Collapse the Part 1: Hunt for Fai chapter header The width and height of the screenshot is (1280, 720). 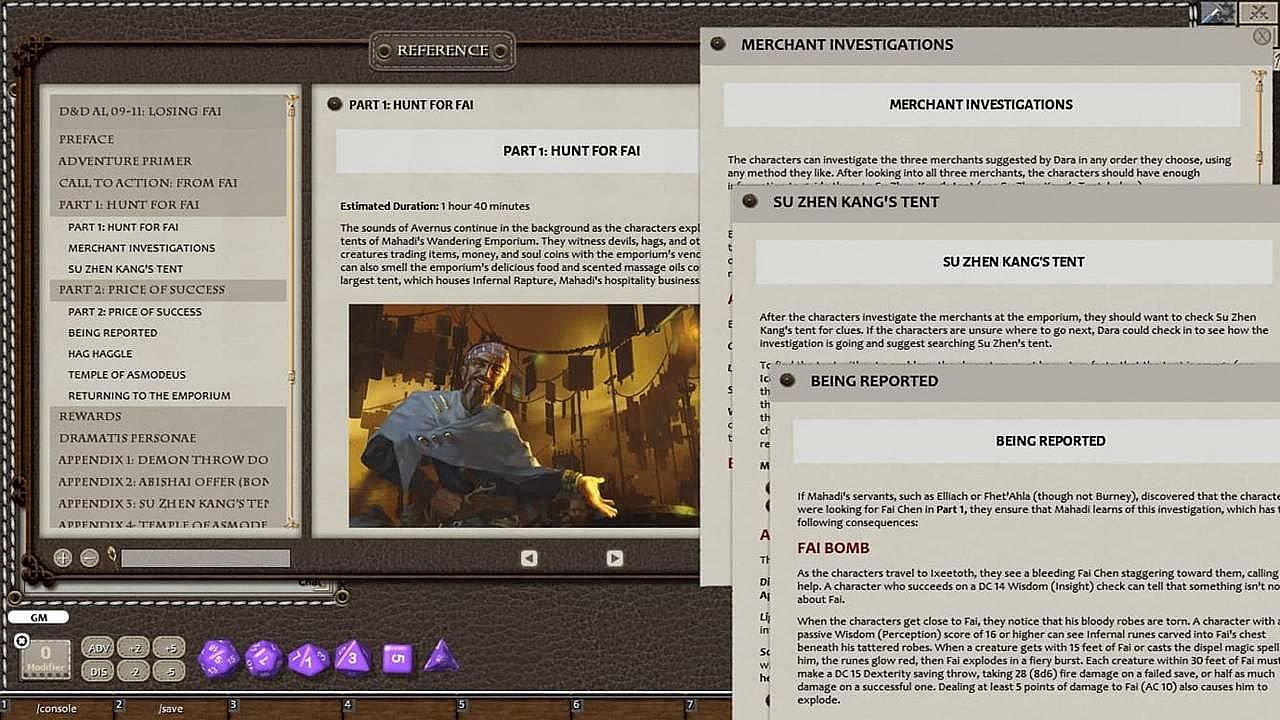pyautogui.click(x=168, y=204)
